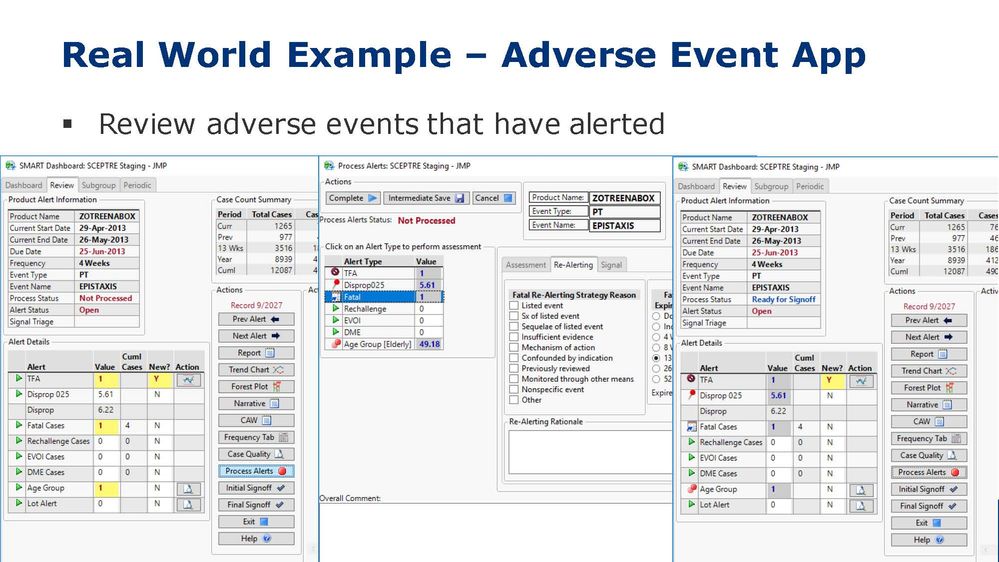
Task: Click DME Cases triangle icon, Not Processed dashboard
Action: 18,472
